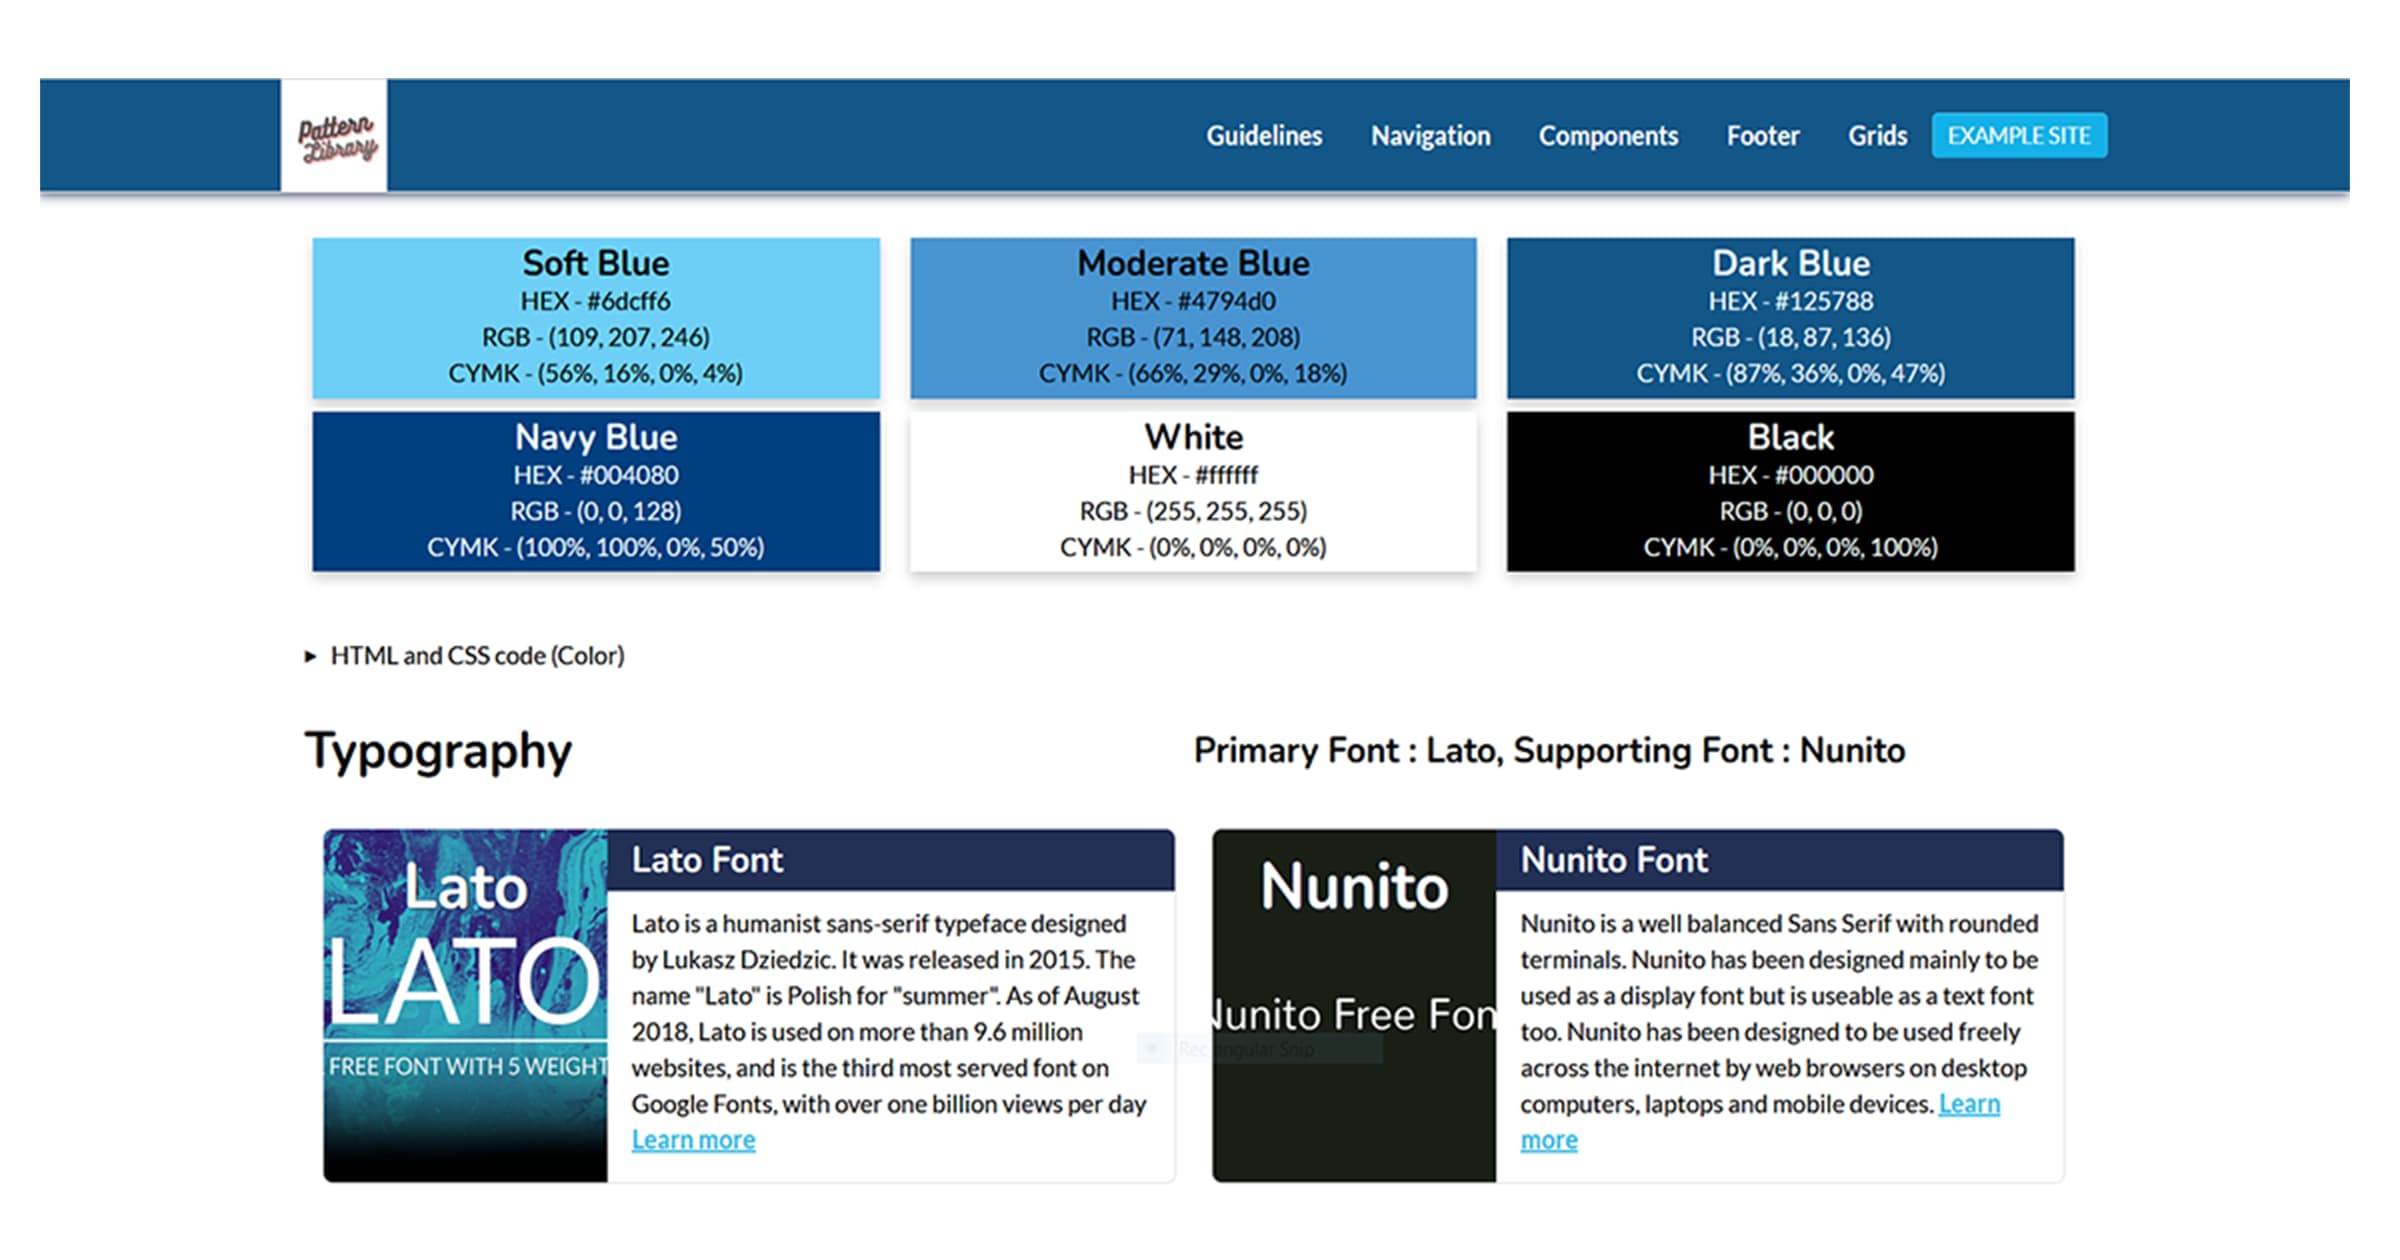Go to the Navigation section
Image resolution: width=2400 pixels, height=1260 pixels.
point(1430,136)
